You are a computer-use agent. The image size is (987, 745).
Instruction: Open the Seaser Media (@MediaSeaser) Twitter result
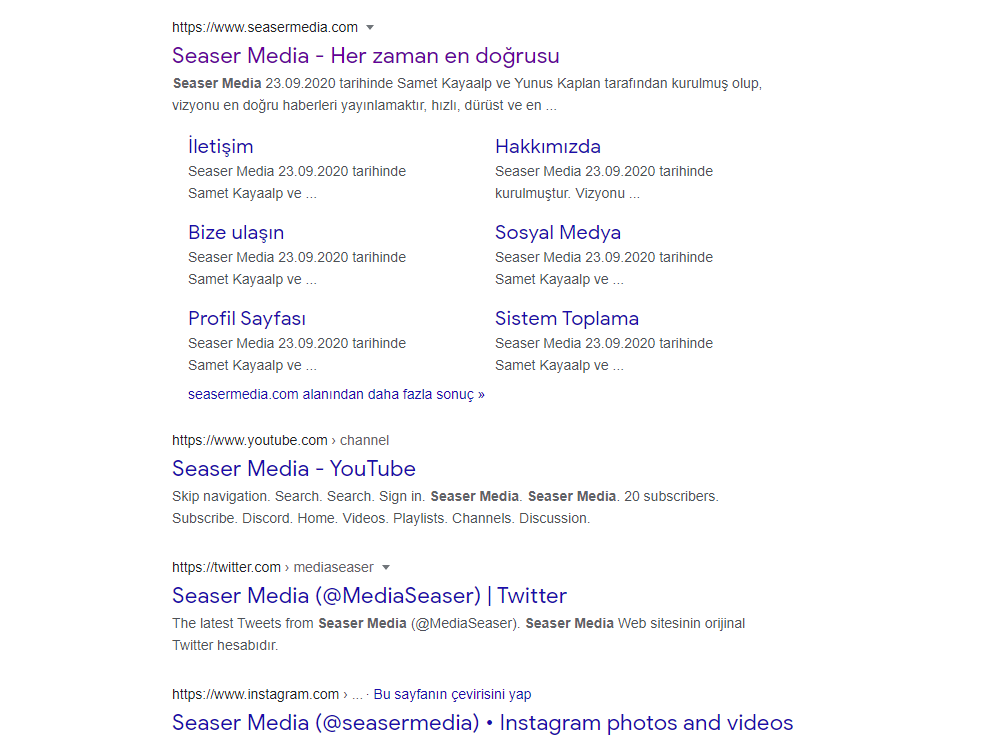pyautogui.click(x=369, y=596)
